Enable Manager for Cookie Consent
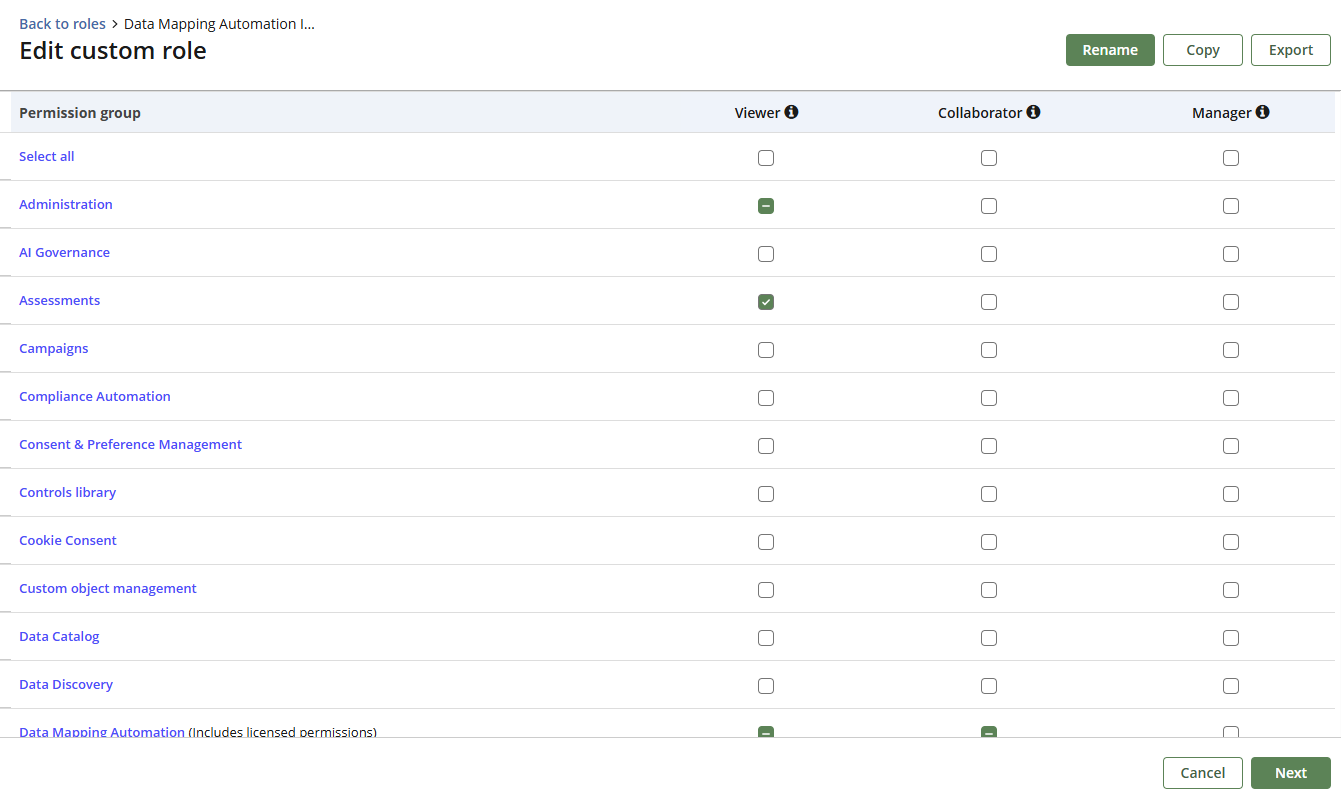1341x798 pixels. coord(1231,542)
